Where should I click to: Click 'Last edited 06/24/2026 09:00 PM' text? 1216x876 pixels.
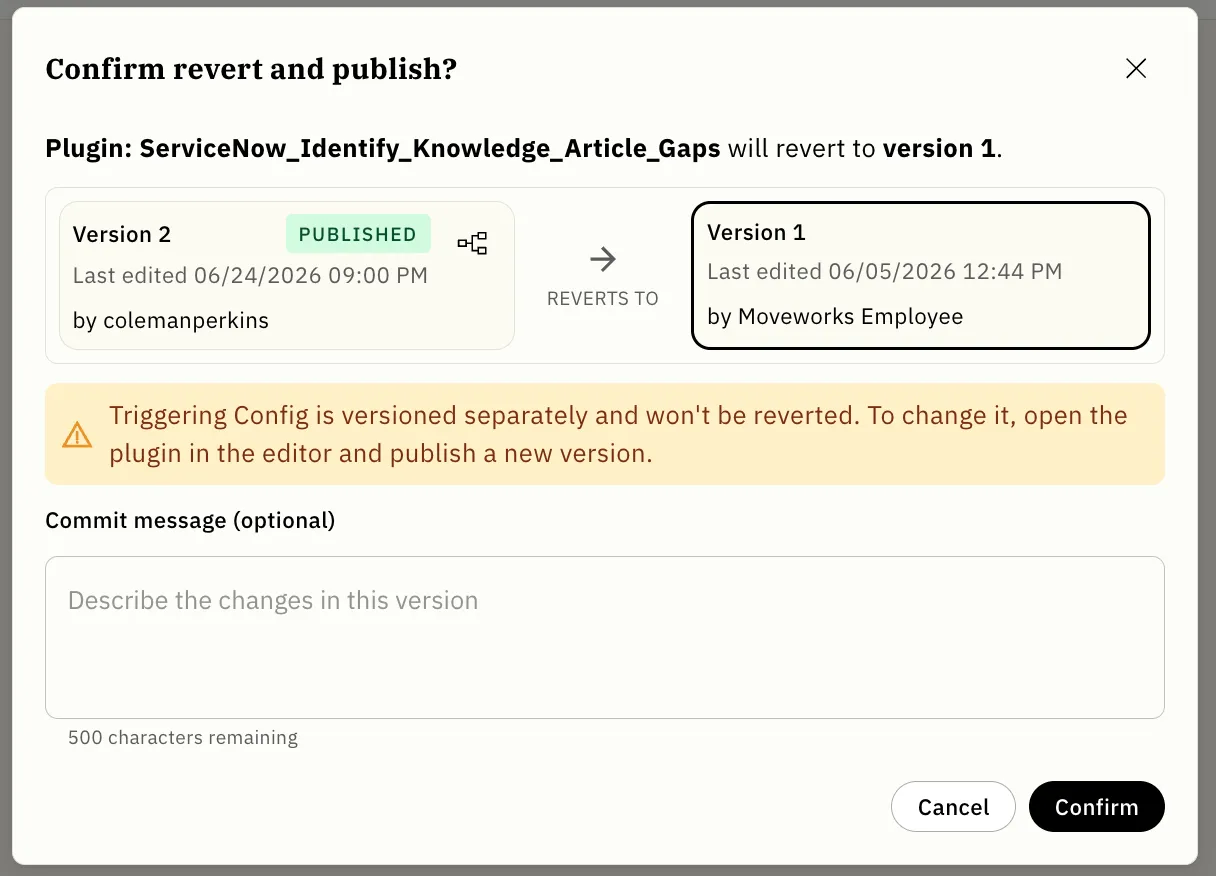click(250, 275)
